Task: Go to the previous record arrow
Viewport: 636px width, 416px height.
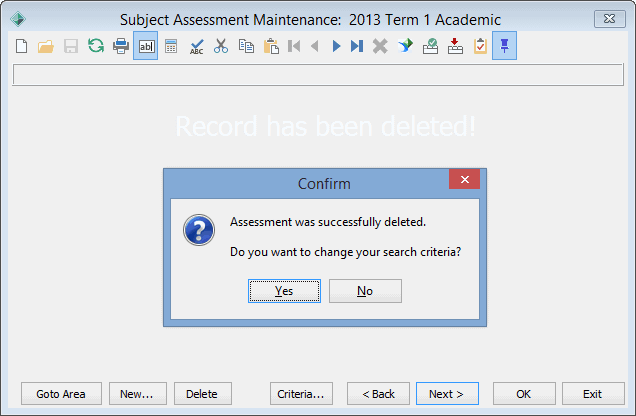Action: (314, 46)
